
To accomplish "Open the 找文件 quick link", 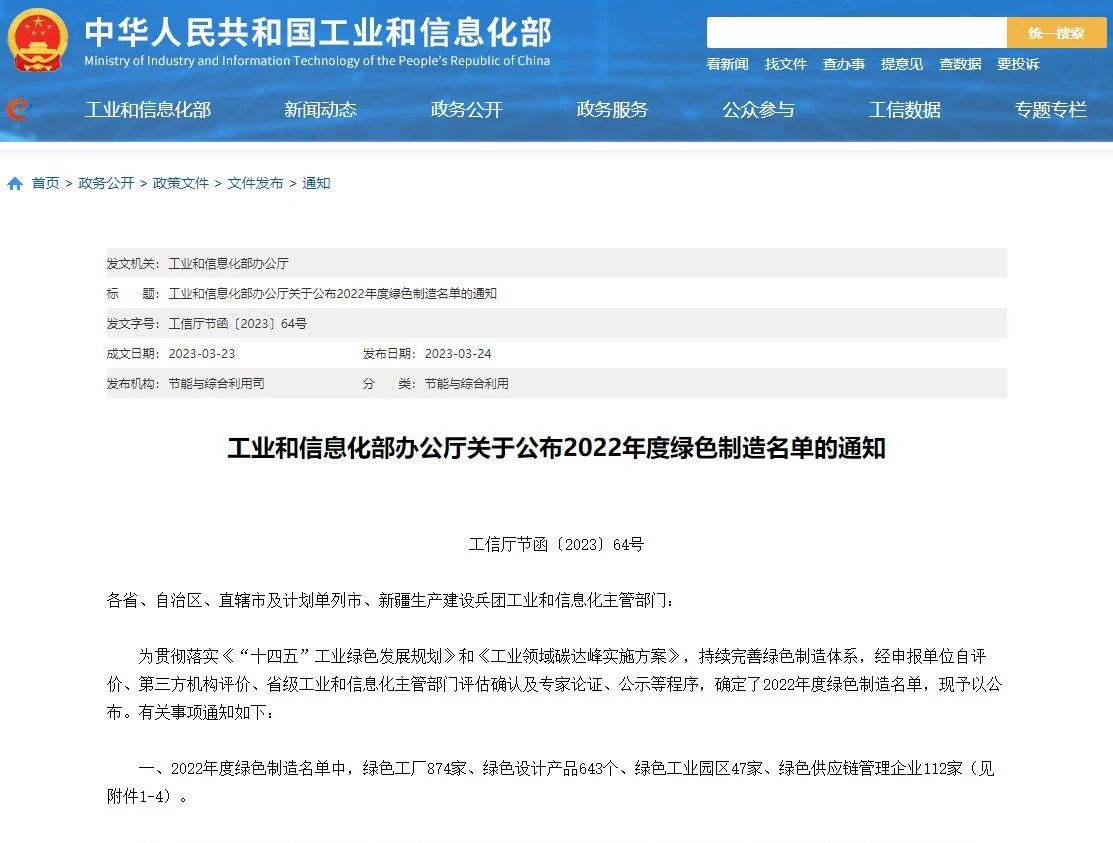I will pos(785,64).
